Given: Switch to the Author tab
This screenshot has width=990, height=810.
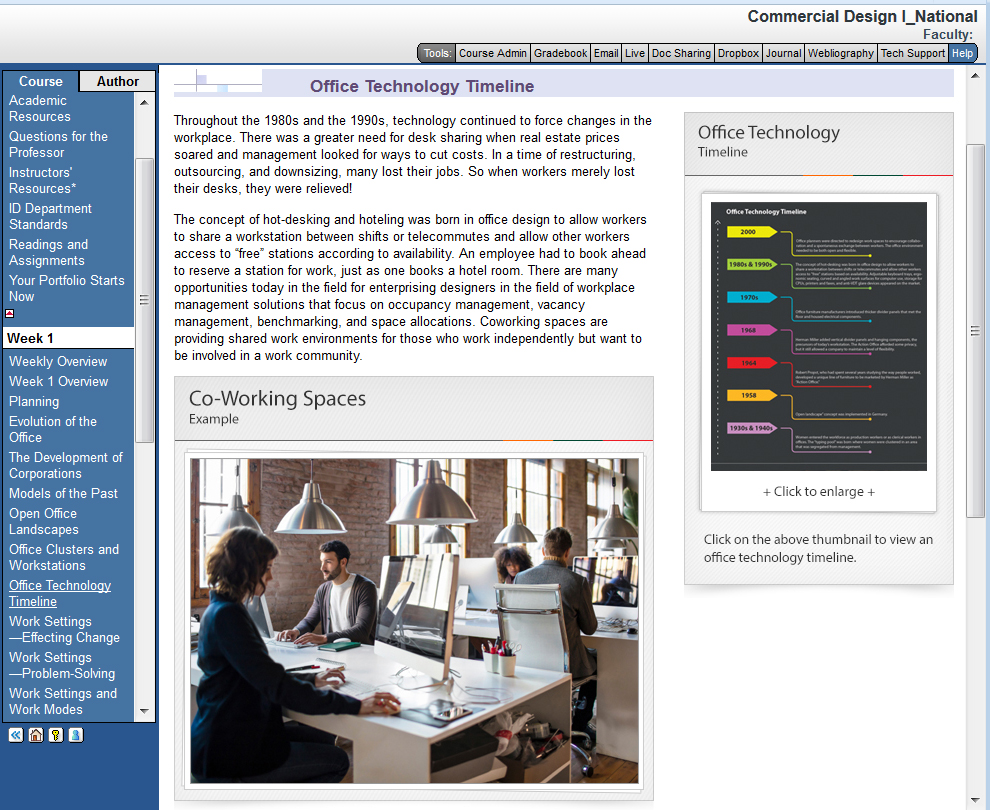Looking at the screenshot, I should 117,81.
